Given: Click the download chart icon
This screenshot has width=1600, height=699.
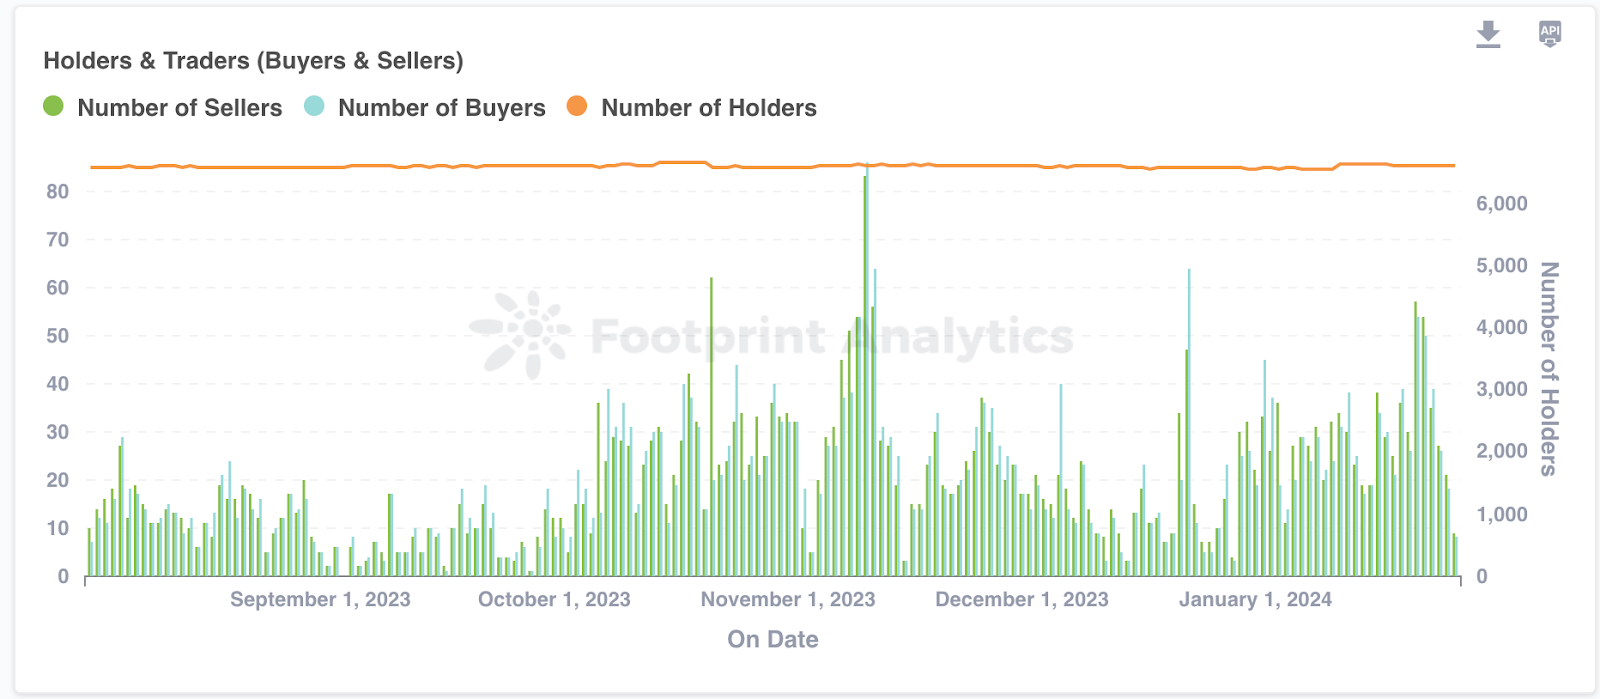Looking at the screenshot, I should click(1488, 34).
